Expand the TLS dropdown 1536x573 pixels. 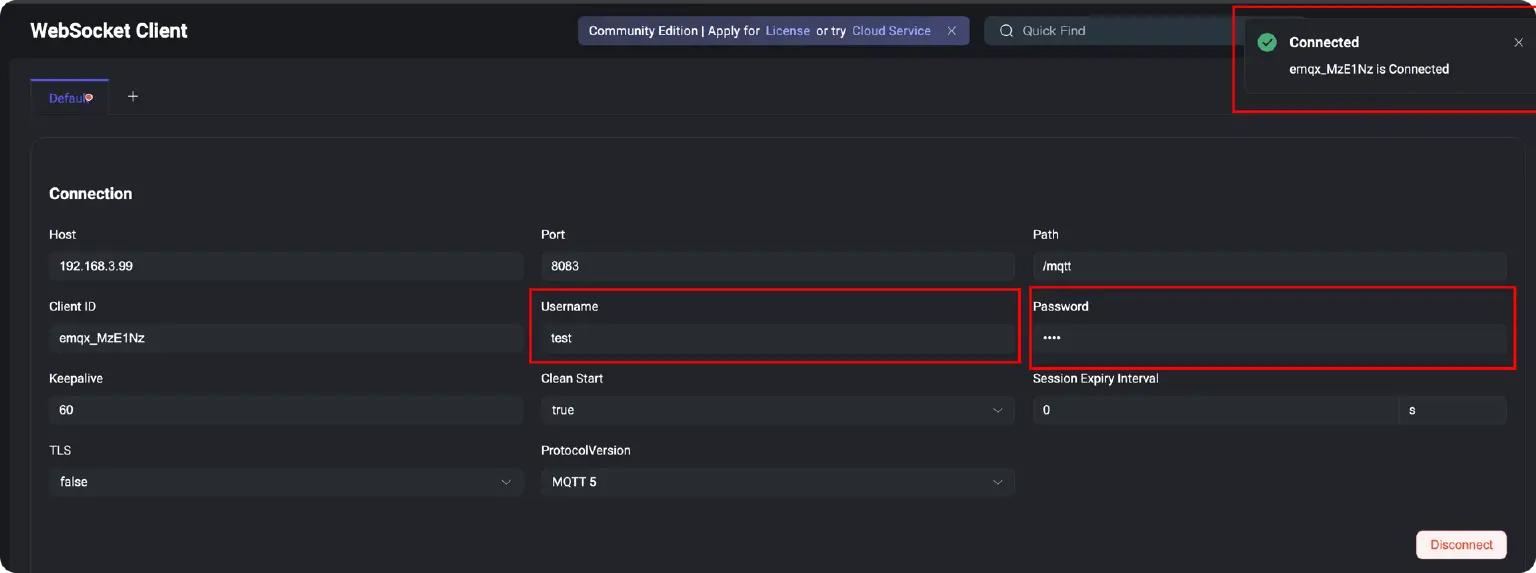(285, 482)
